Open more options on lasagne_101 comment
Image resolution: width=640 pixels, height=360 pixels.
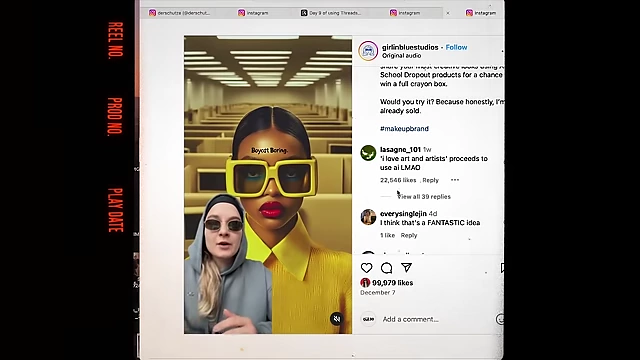click(455, 180)
